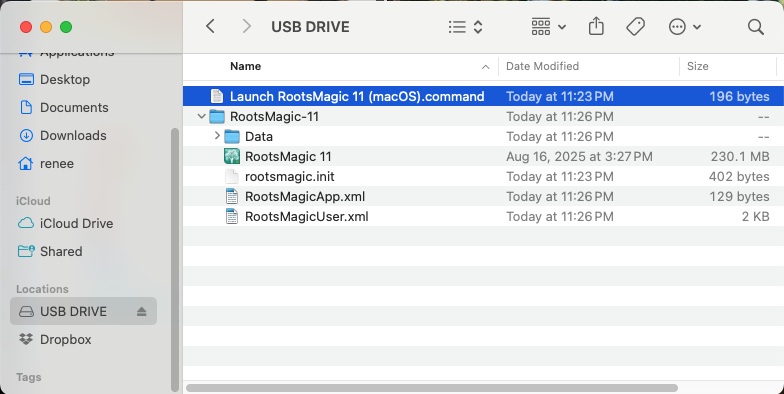Go back with the left chevron
Image resolution: width=784 pixels, height=394 pixels.
[x=210, y=26]
